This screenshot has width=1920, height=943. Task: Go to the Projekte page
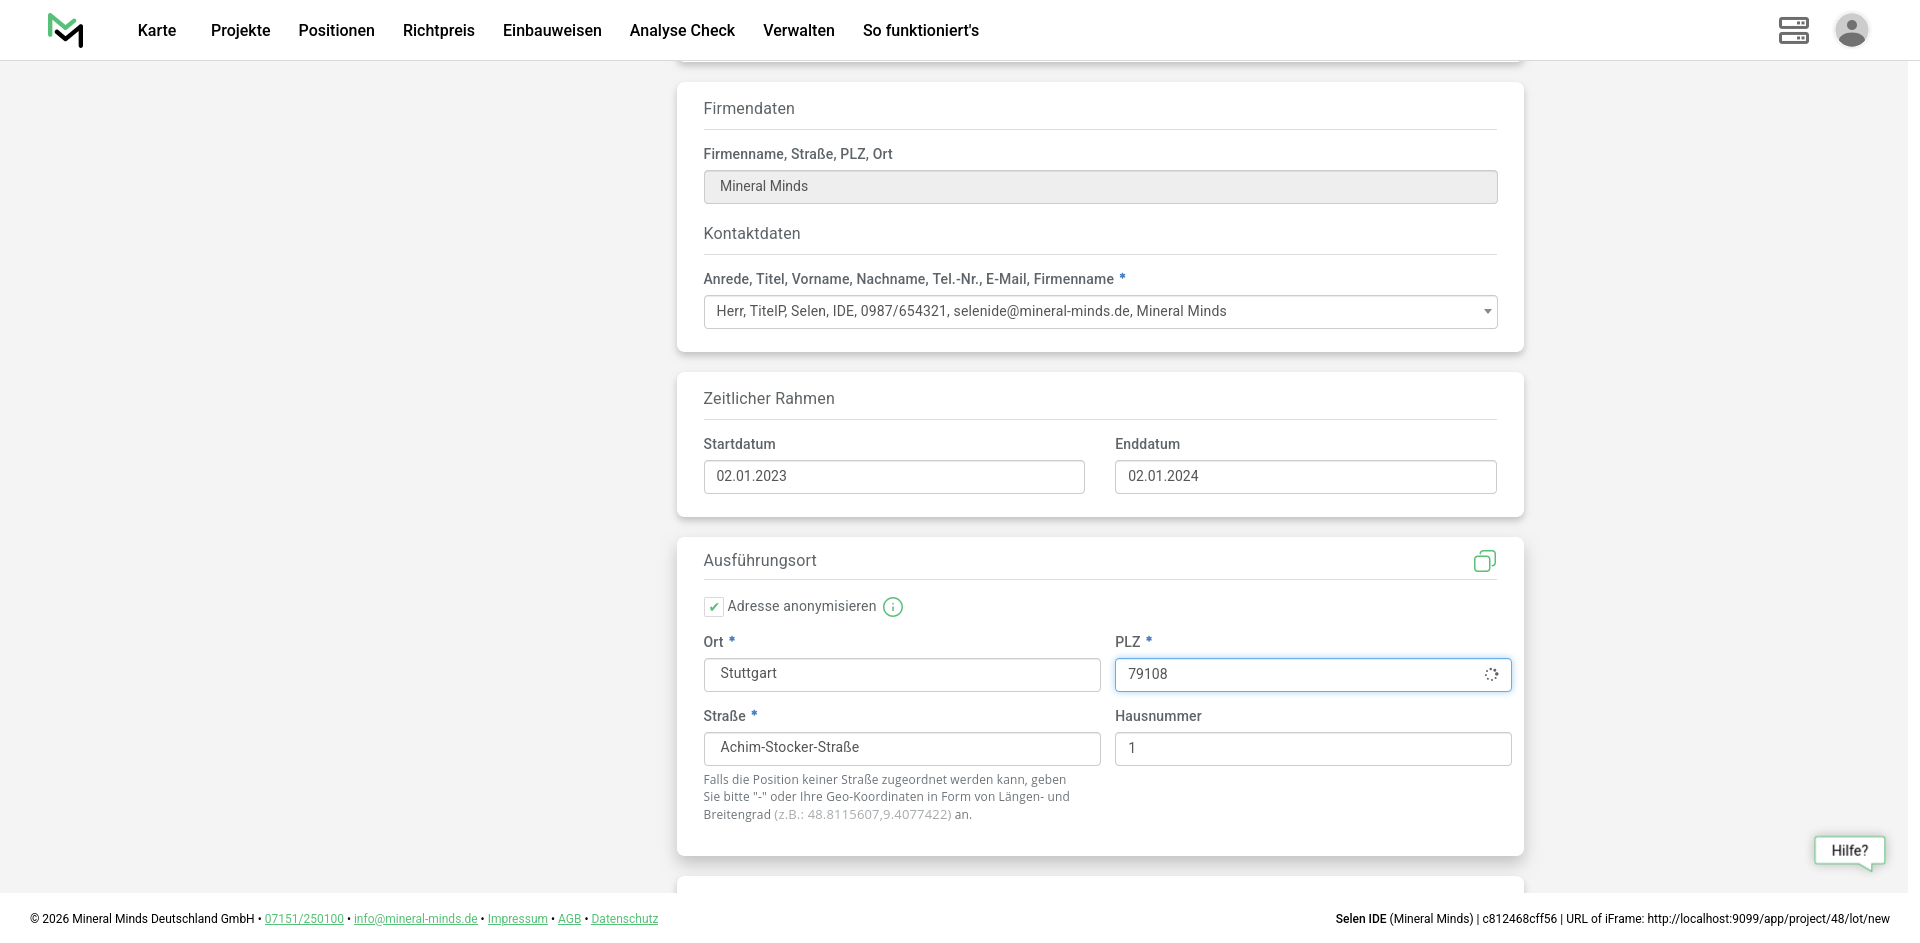pos(240,31)
